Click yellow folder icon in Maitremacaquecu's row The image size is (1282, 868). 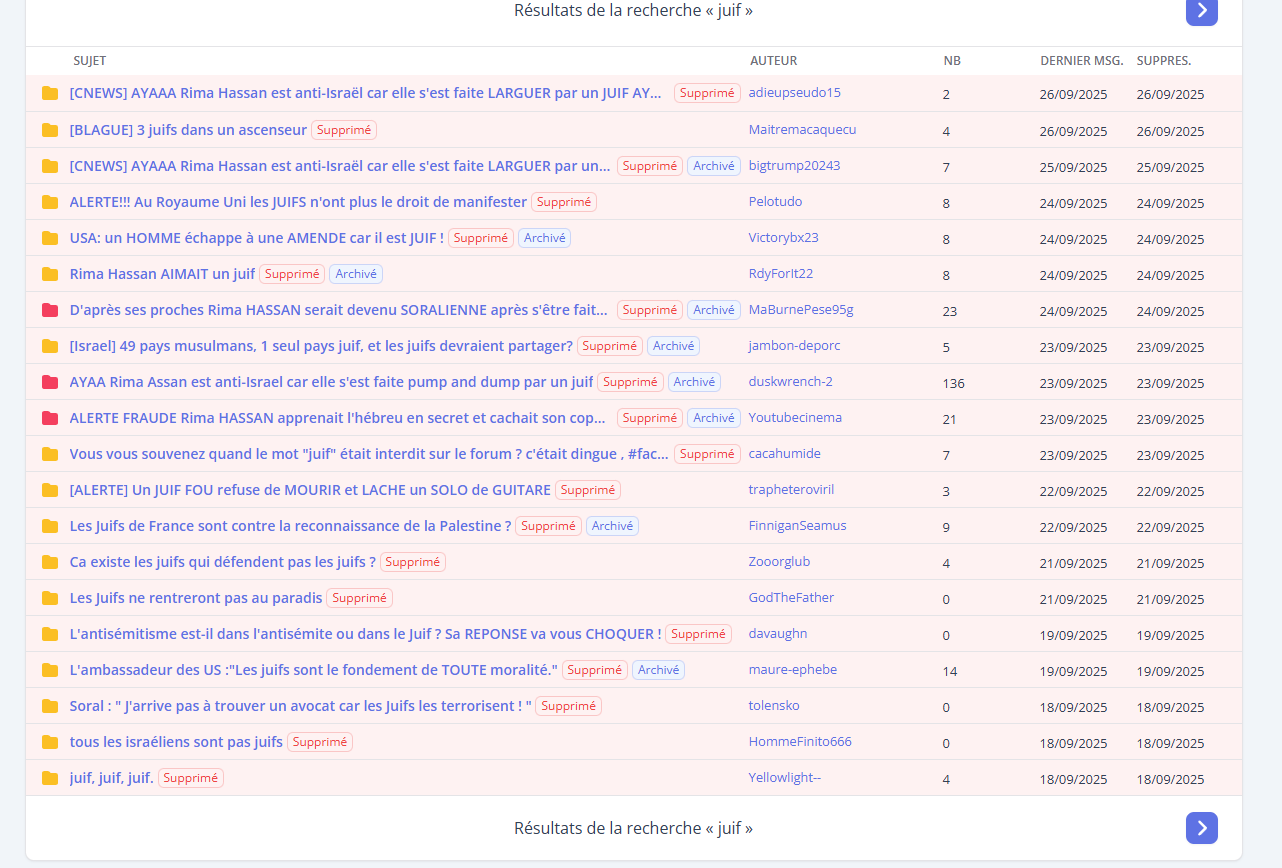pyautogui.click(x=50, y=130)
